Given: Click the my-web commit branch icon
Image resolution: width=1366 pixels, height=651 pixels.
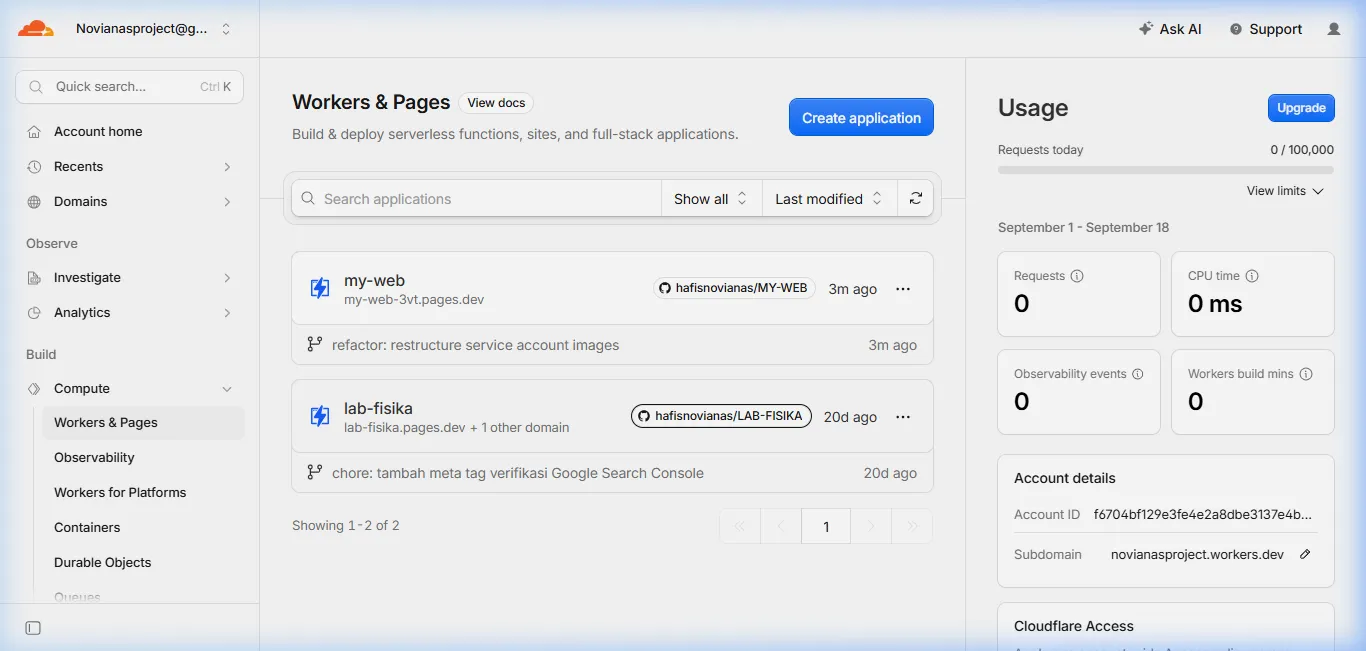Looking at the screenshot, I should pyautogui.click(x=314, y=345).
